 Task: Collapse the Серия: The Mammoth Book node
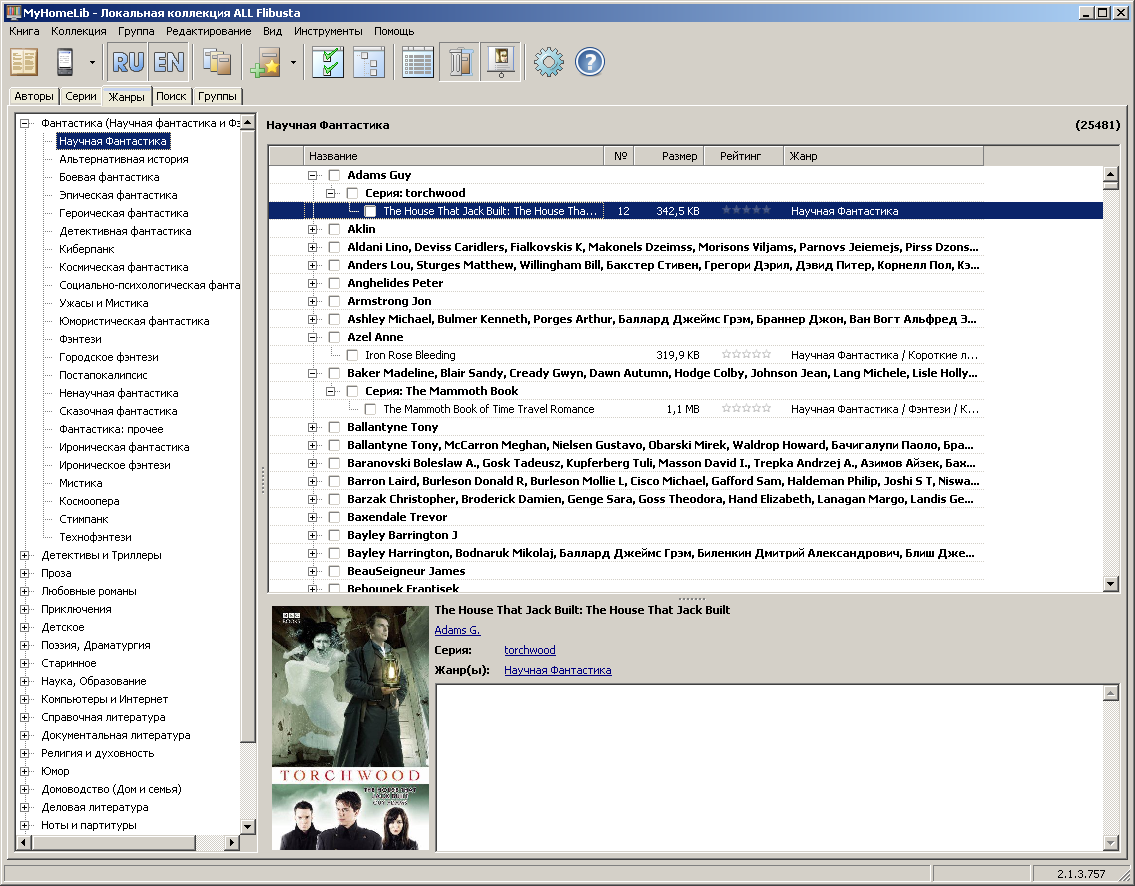point(331,392)
